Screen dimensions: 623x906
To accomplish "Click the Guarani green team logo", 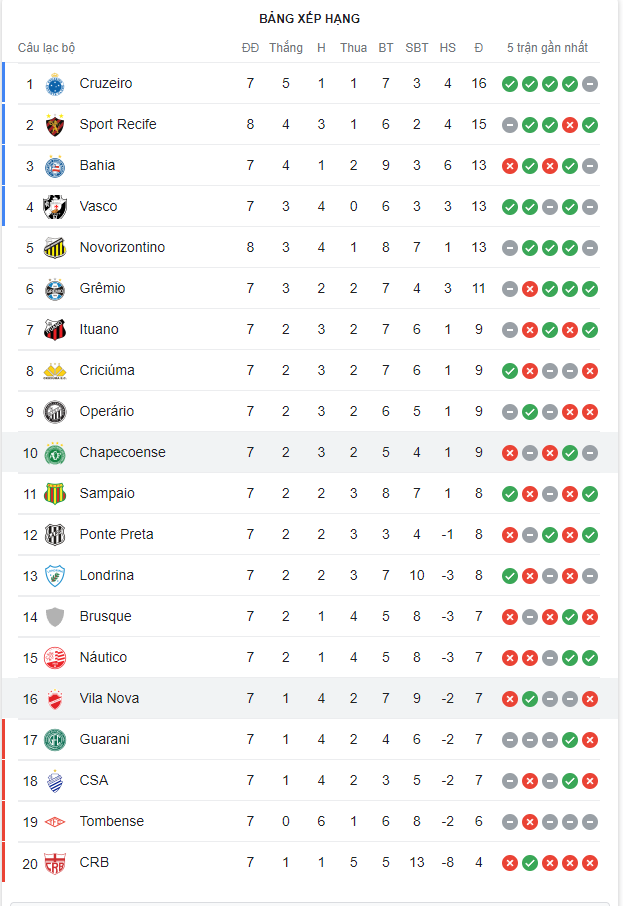I will pyautogui.click(x=55, y=740).
